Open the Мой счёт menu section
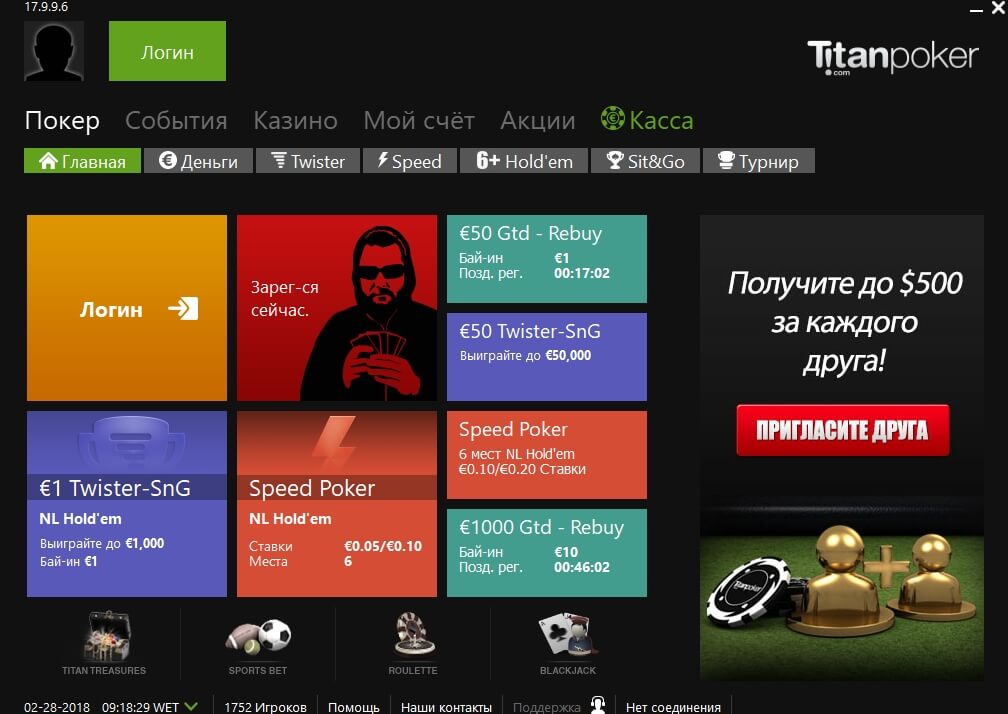 click(x=418, y=120)
